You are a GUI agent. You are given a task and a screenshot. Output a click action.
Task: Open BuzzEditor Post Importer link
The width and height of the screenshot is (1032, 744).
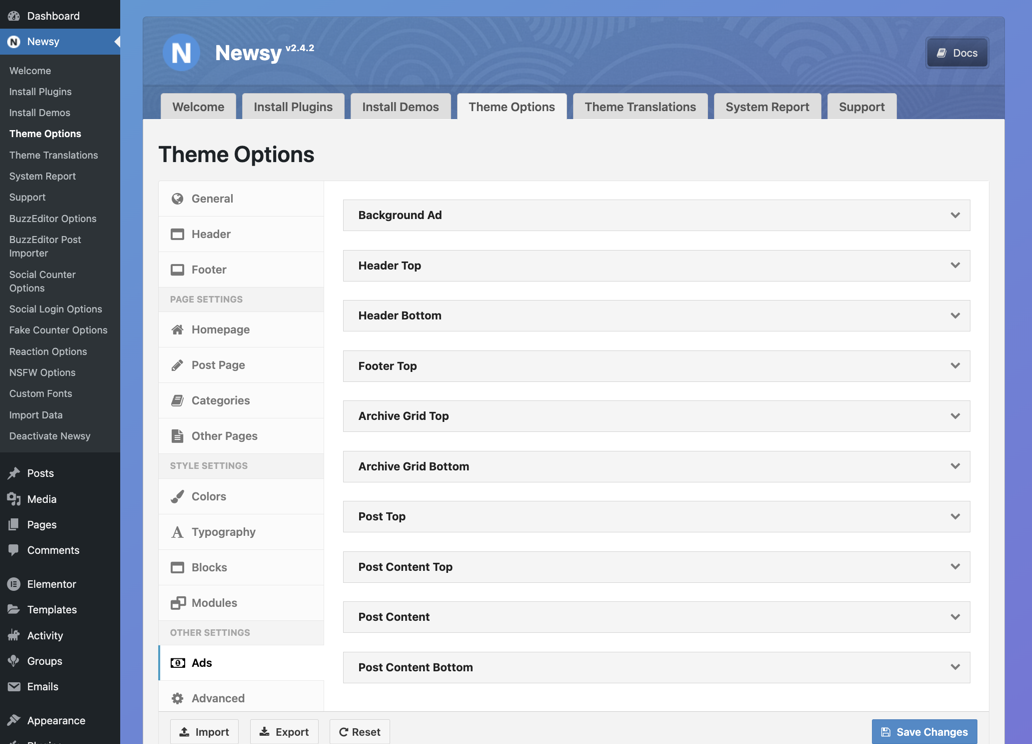(x=45, y=246)
